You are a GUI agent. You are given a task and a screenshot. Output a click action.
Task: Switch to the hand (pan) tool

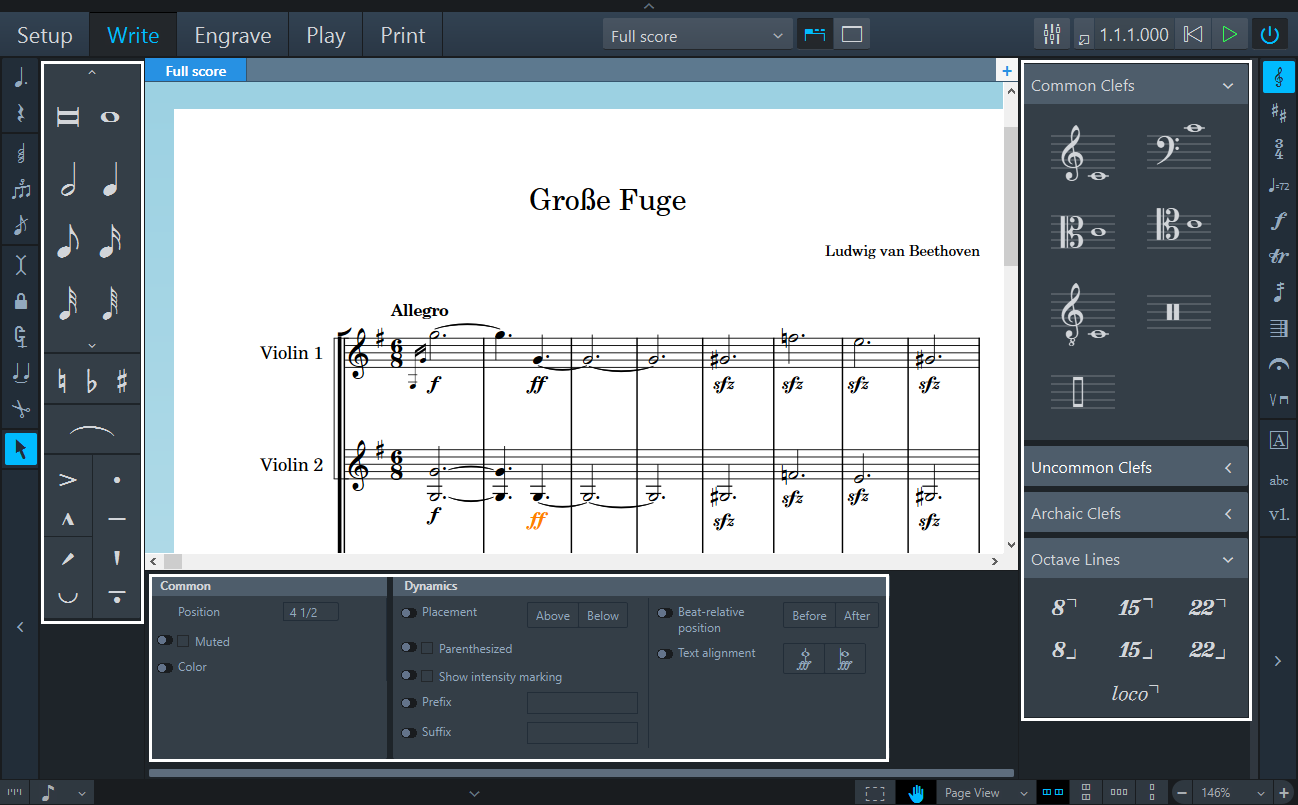click(x=915, y=793)
